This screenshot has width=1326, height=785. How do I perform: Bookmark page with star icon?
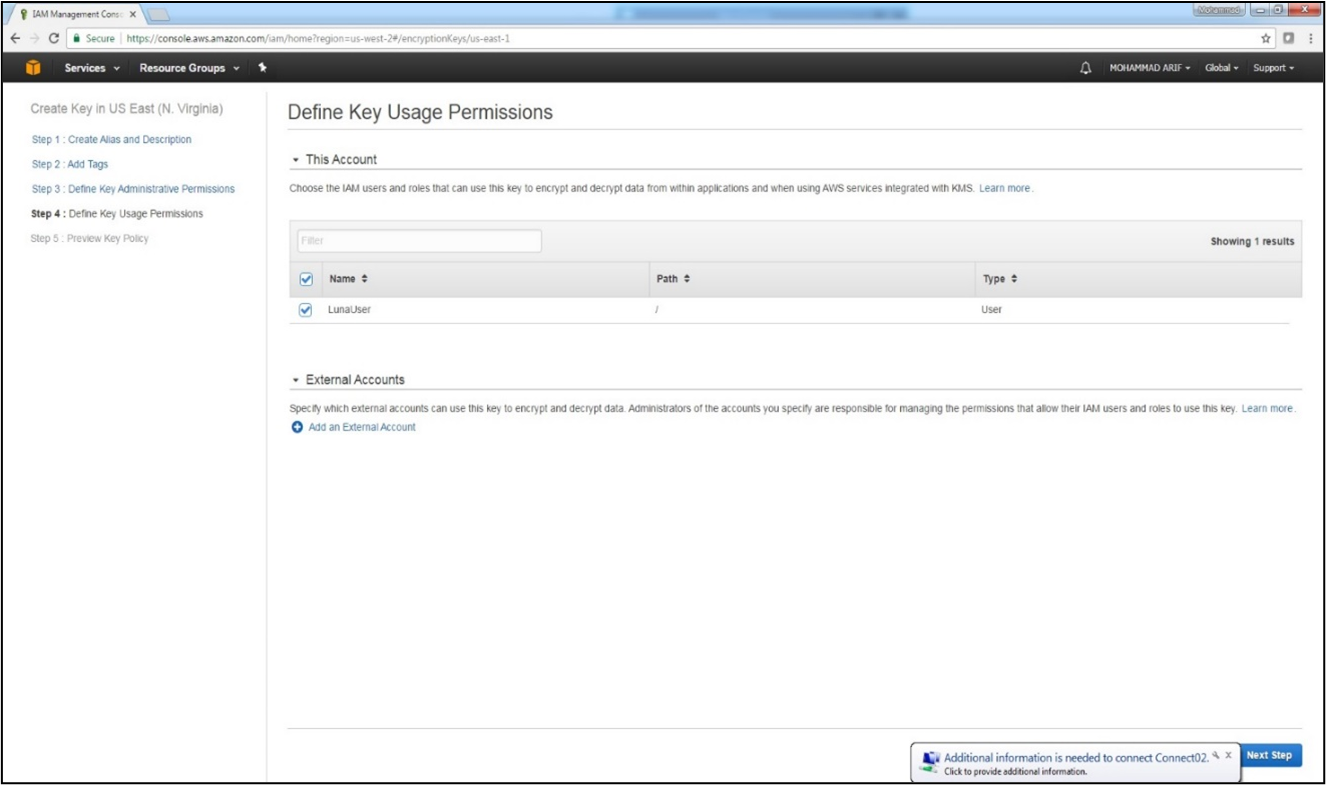click(x=1266, y=38)
